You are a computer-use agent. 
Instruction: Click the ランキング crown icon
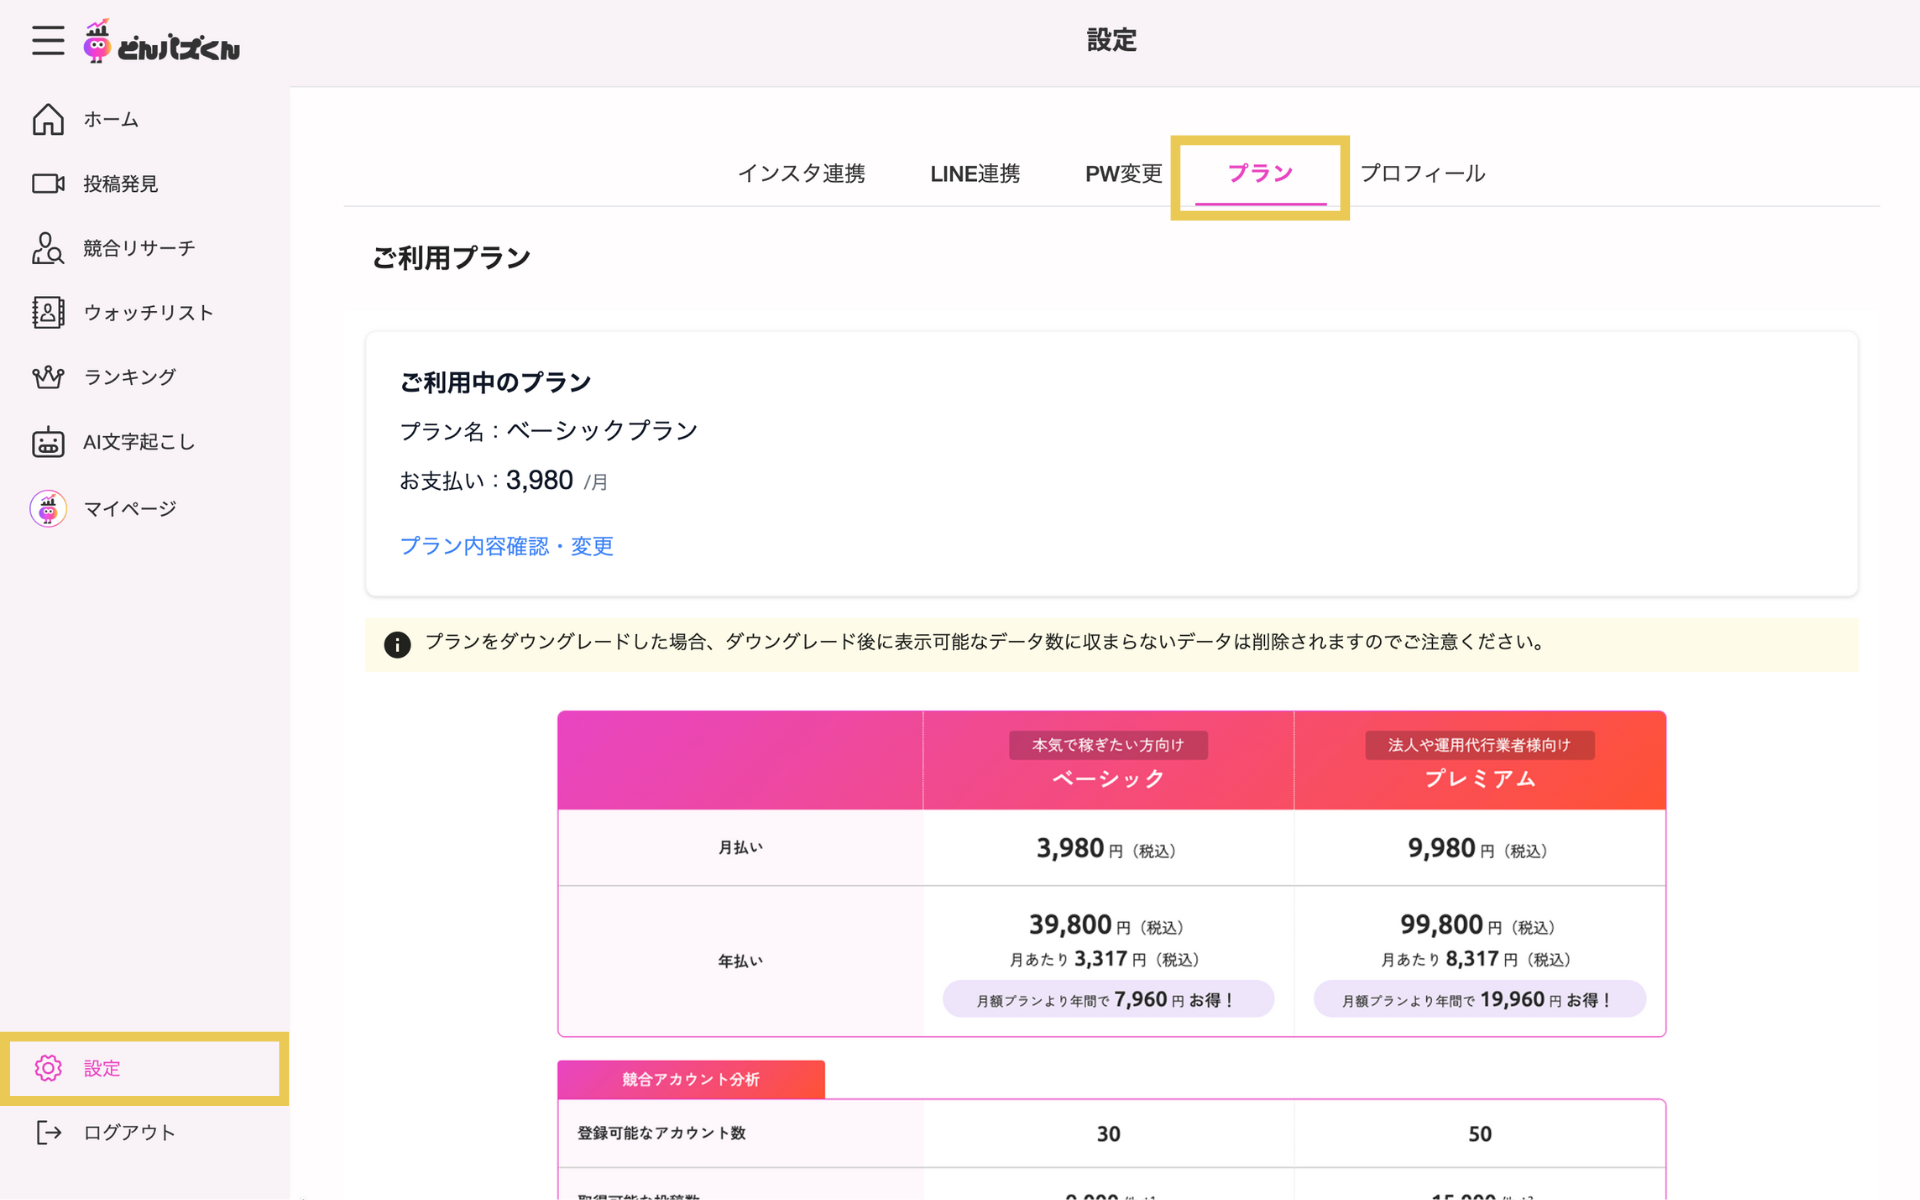pos(47,377)
